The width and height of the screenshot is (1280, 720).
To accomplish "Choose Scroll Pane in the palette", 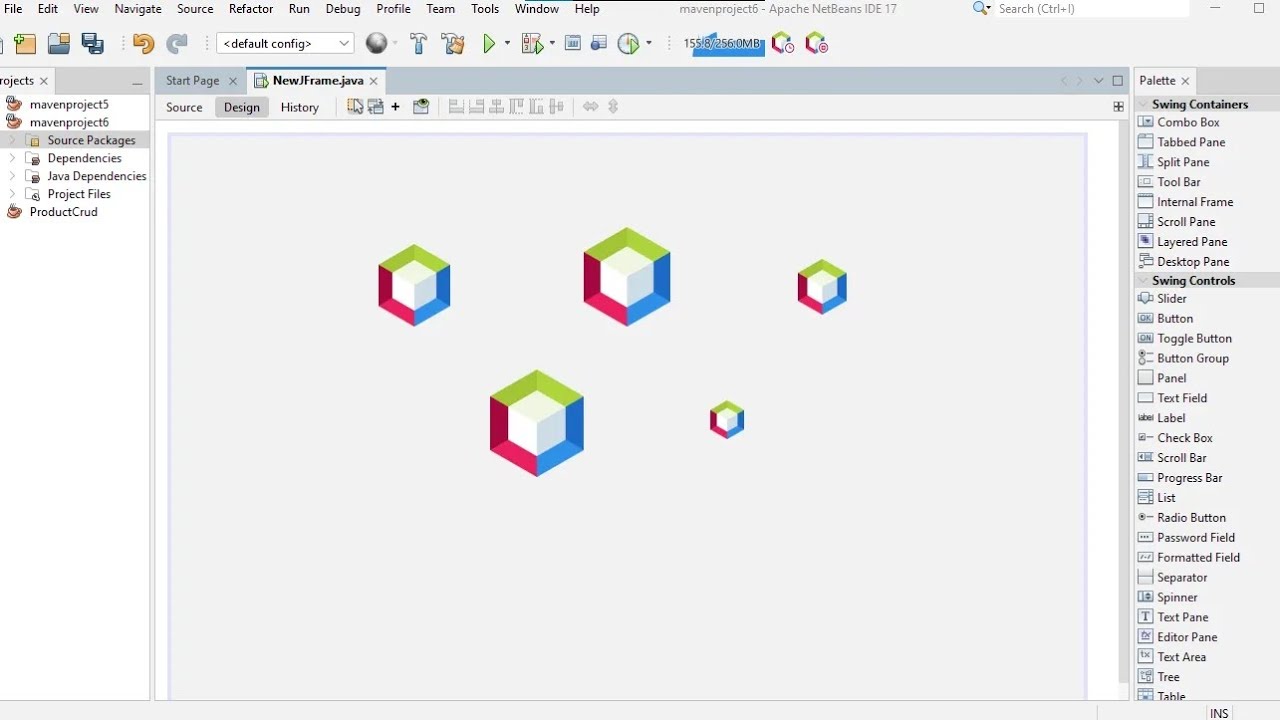I will pos(1185,222).
